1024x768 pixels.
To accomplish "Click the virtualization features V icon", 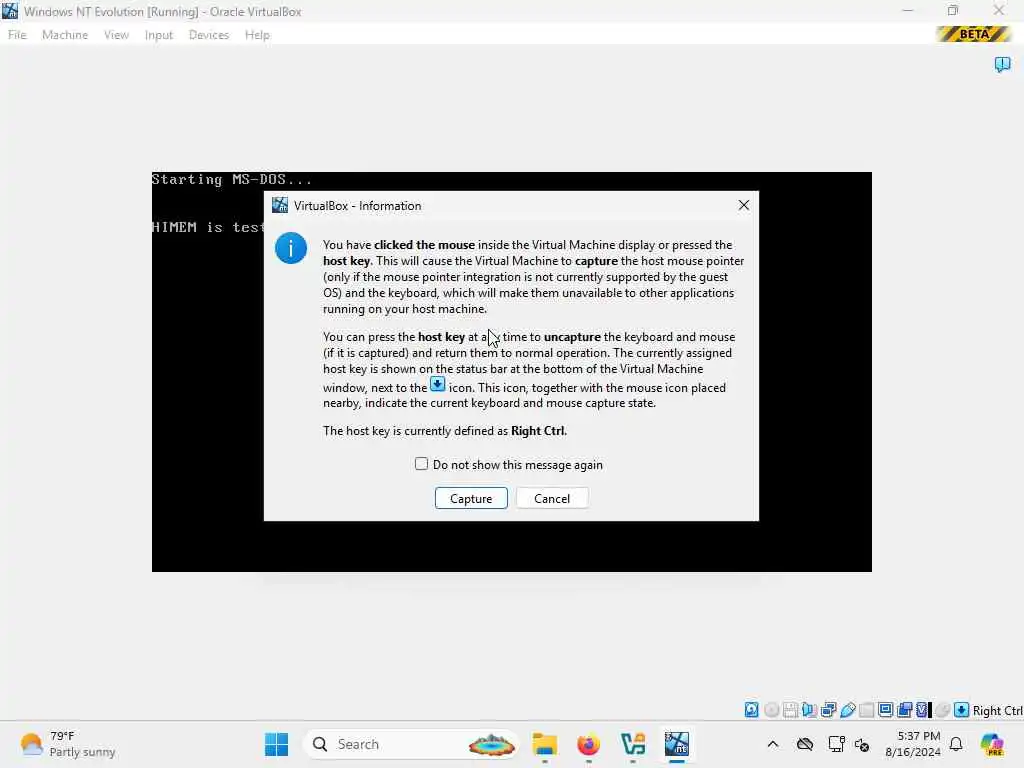I will point(923,710).
